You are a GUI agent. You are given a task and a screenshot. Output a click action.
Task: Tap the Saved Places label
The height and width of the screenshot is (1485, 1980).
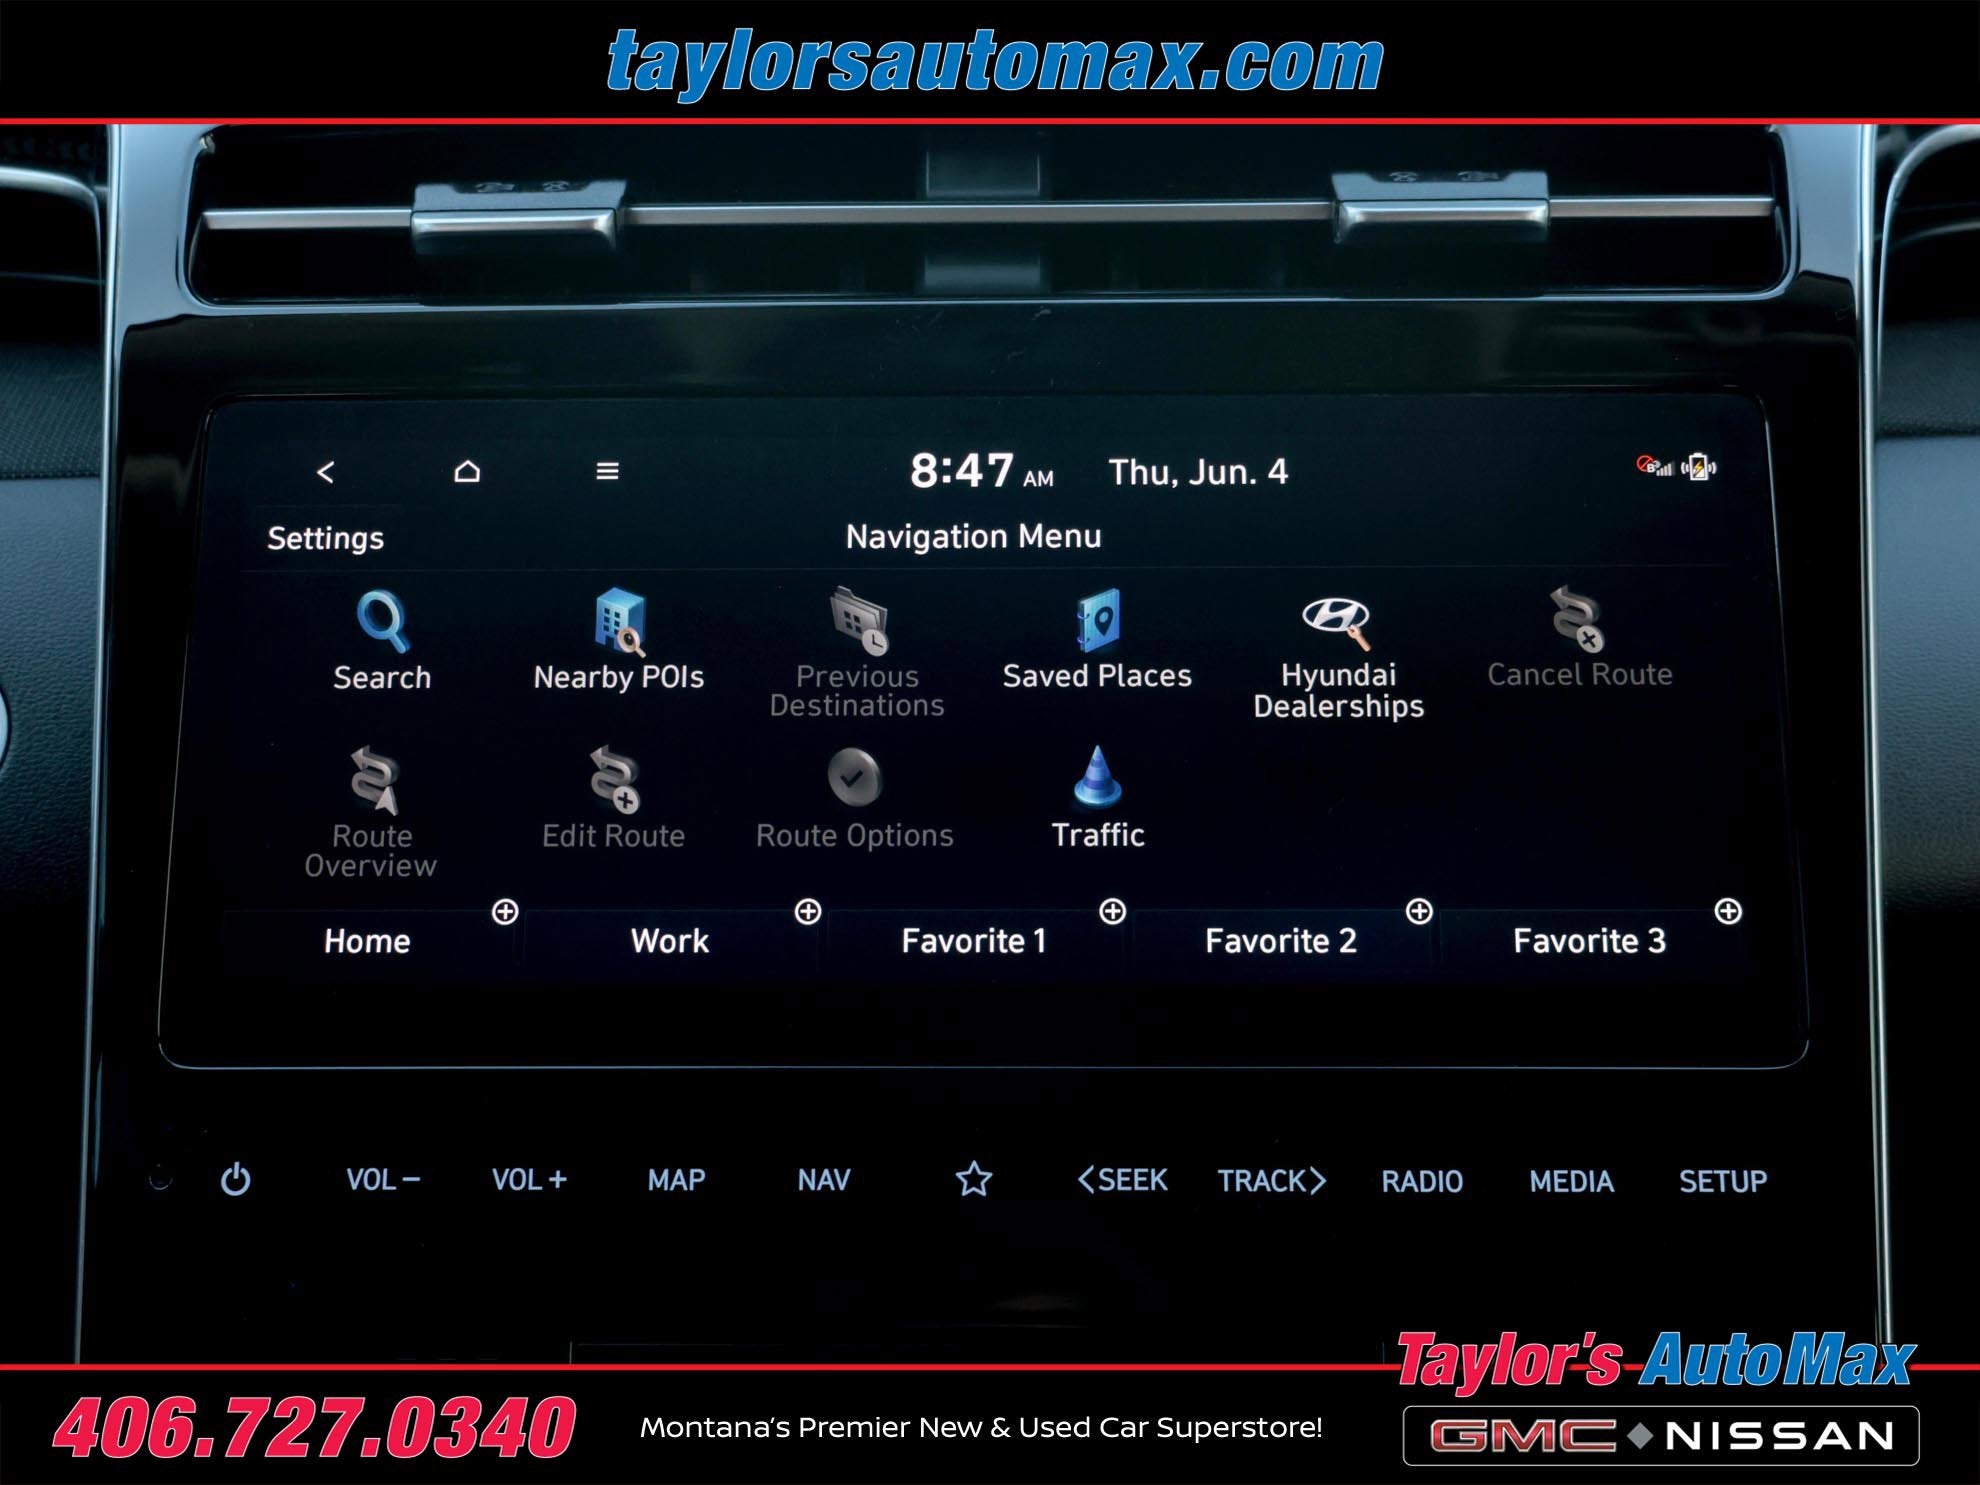[x=1097, y=676]
